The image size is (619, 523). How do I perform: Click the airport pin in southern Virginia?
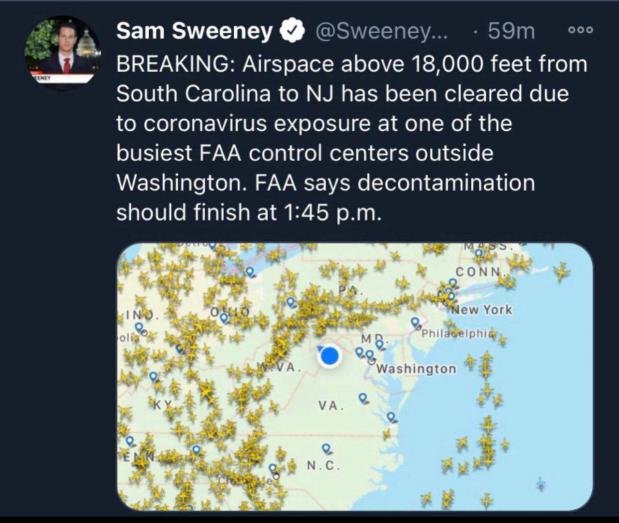[x=391, y=417]
